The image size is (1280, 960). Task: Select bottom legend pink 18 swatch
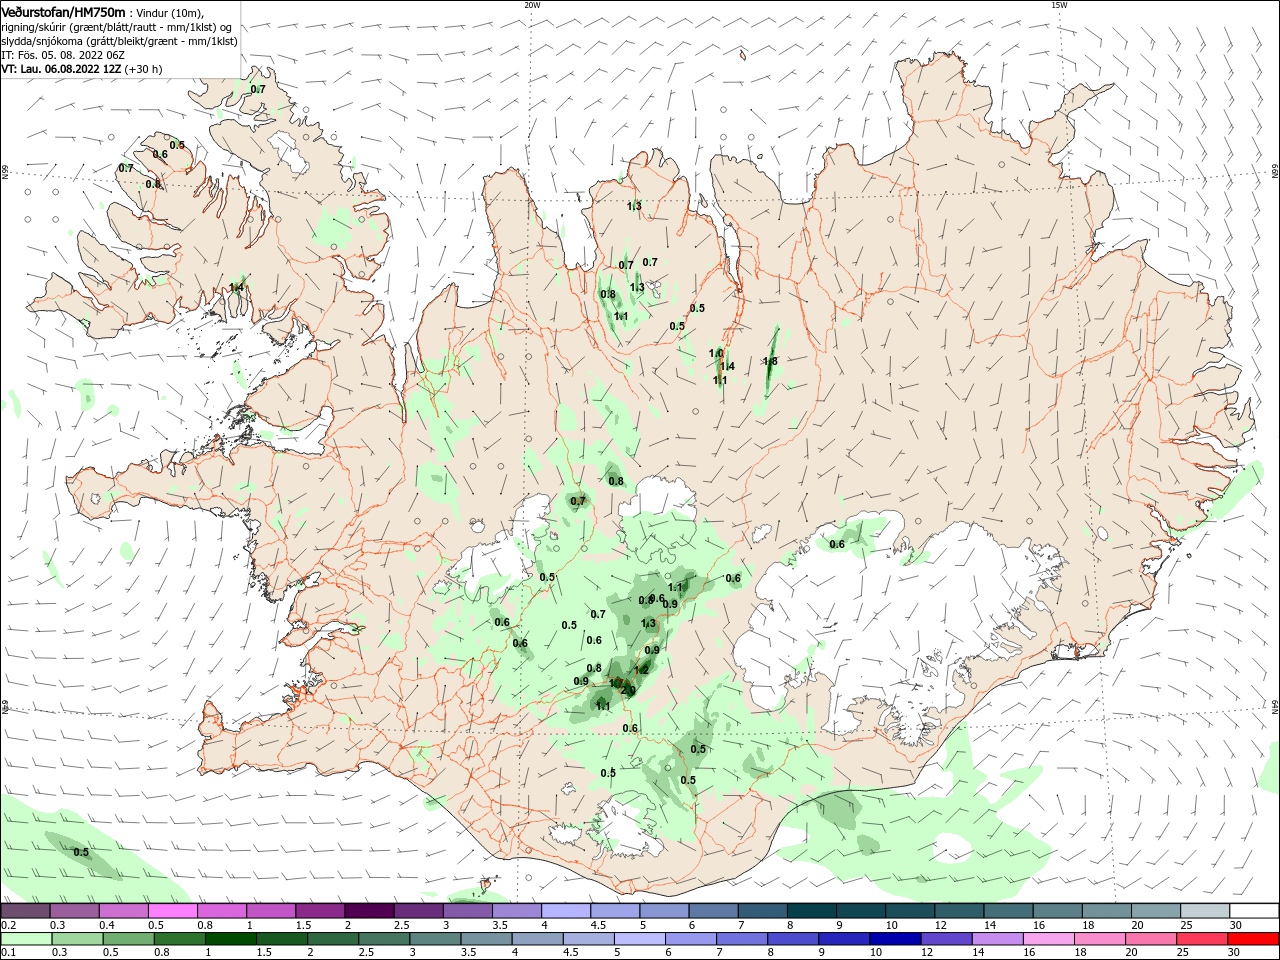pos(1099,939)
